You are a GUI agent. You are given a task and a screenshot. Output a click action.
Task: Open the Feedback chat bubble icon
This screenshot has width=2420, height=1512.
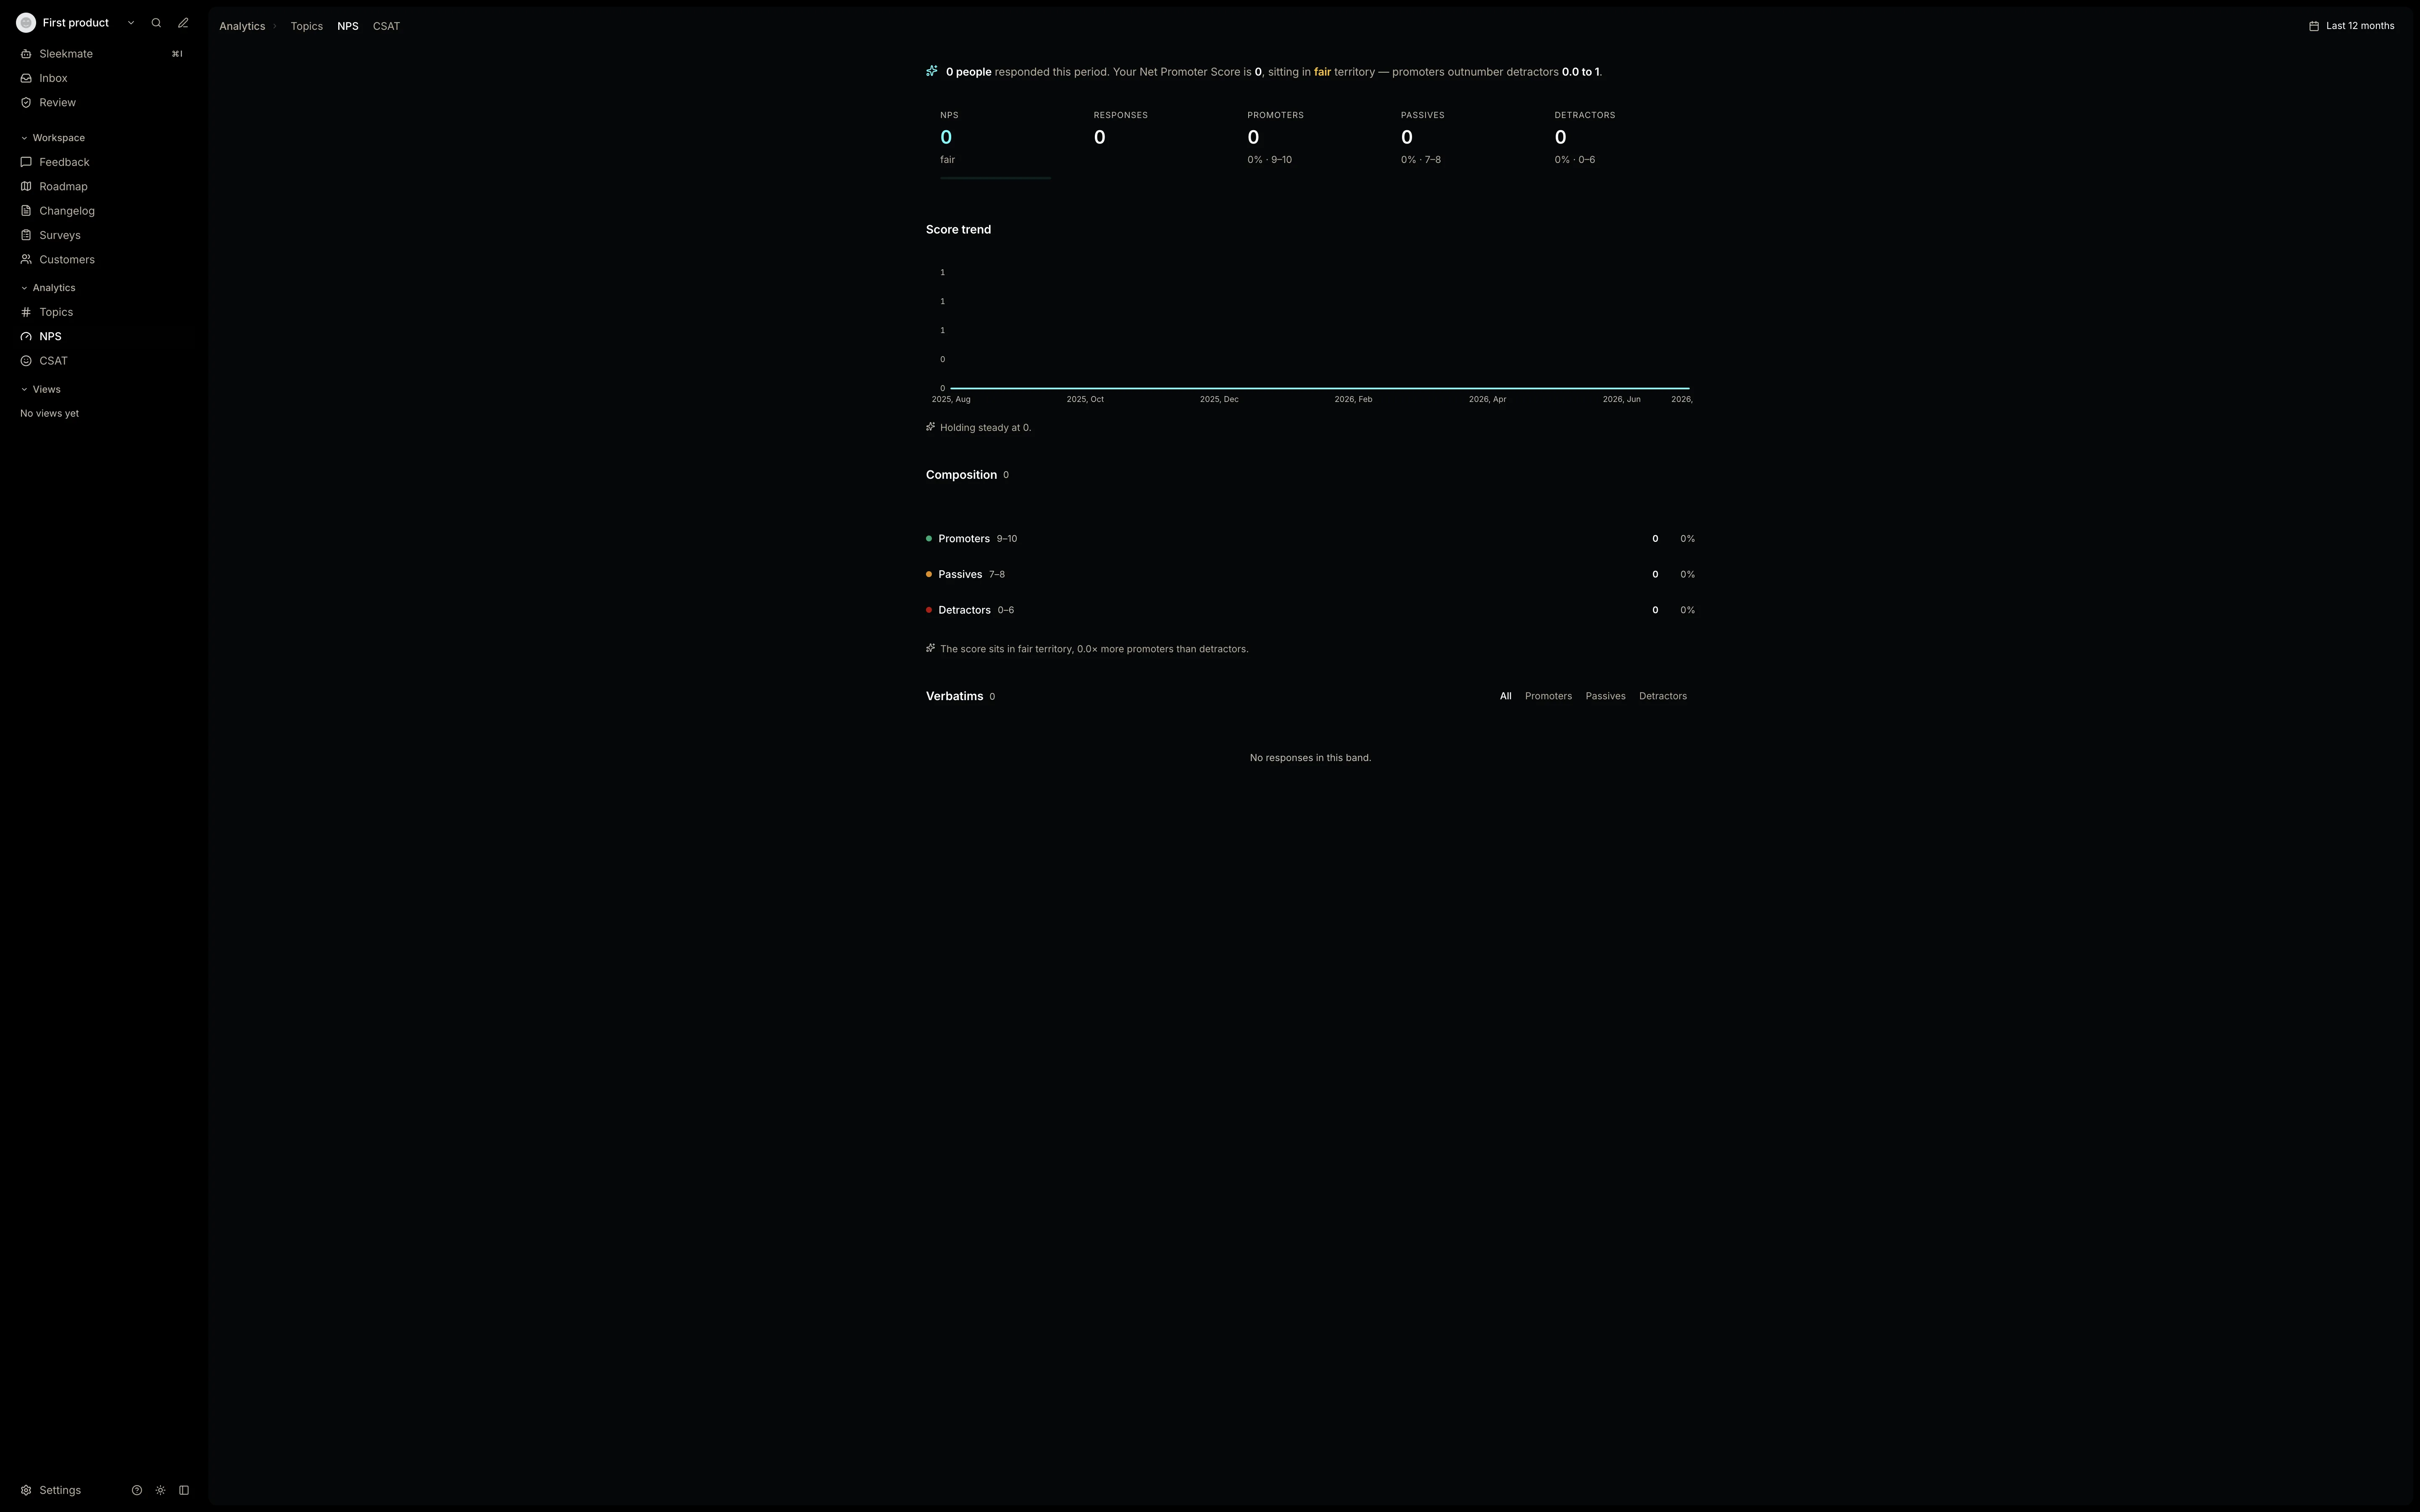26,162
